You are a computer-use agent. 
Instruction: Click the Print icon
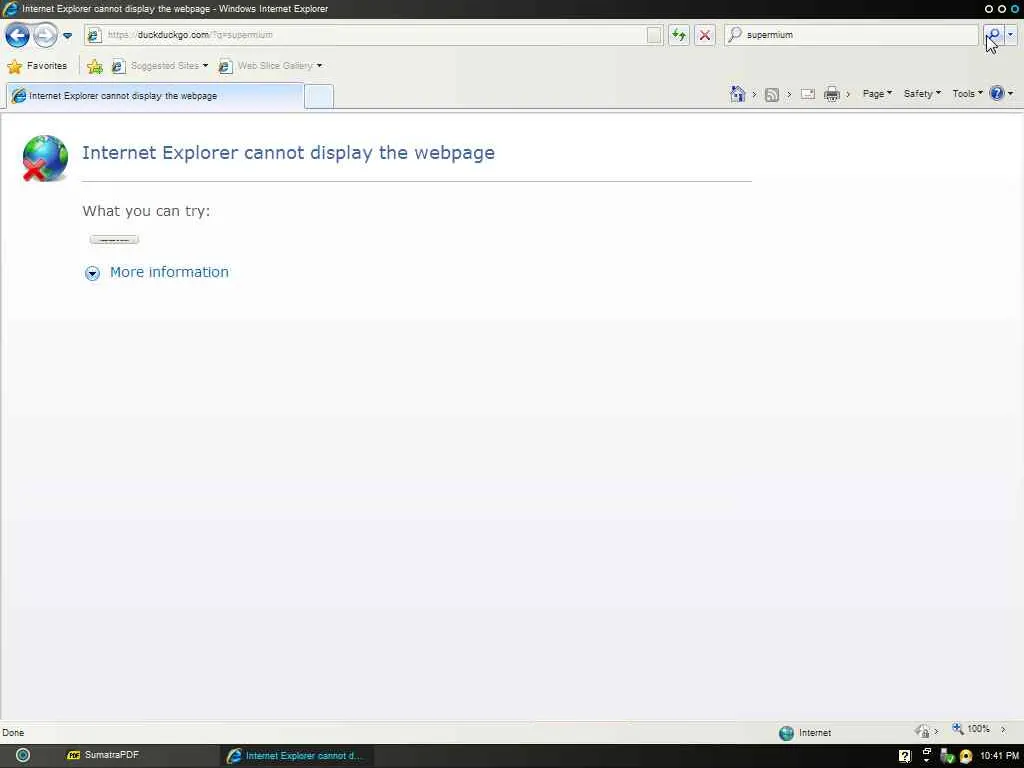(831, 94)
